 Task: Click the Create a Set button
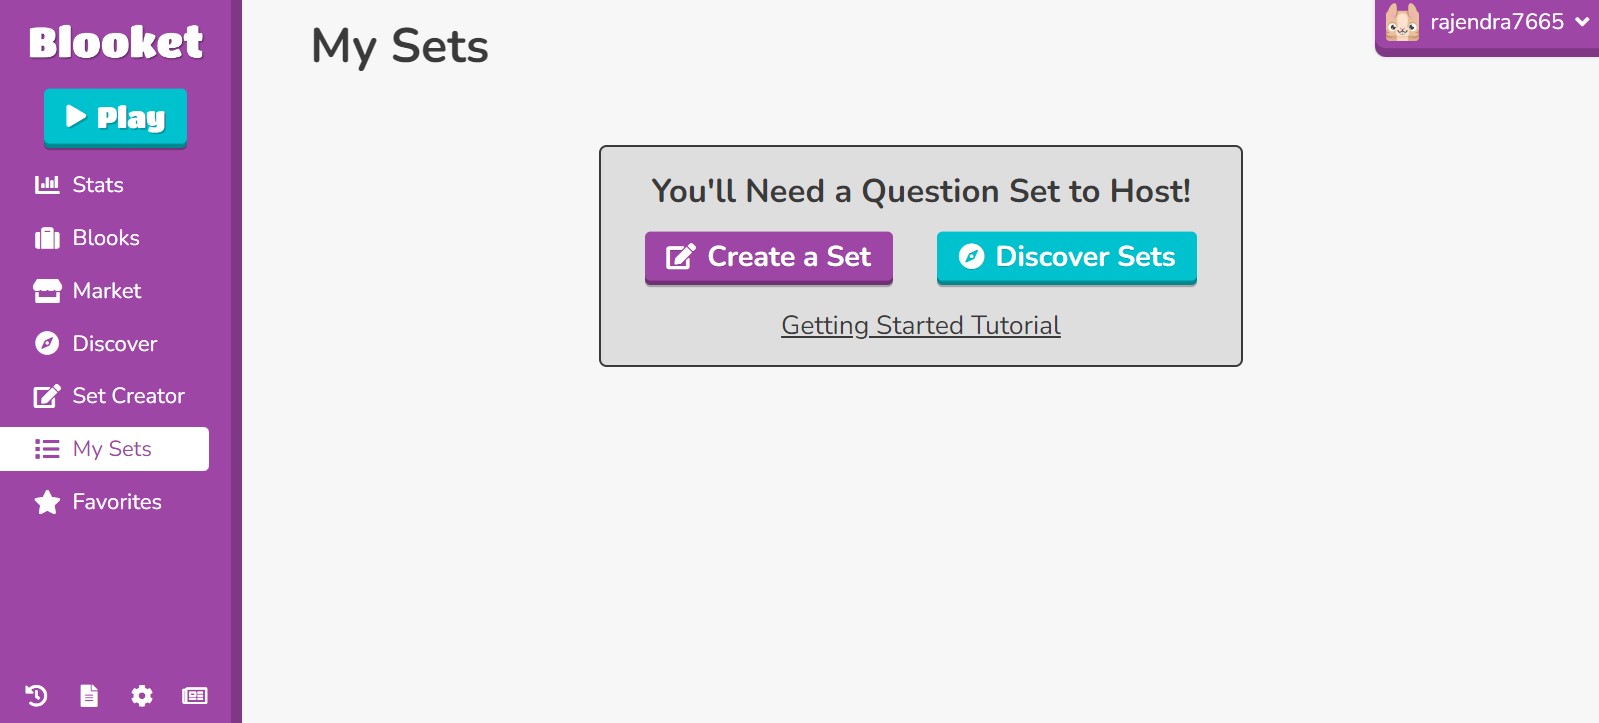tap(768, 257)
